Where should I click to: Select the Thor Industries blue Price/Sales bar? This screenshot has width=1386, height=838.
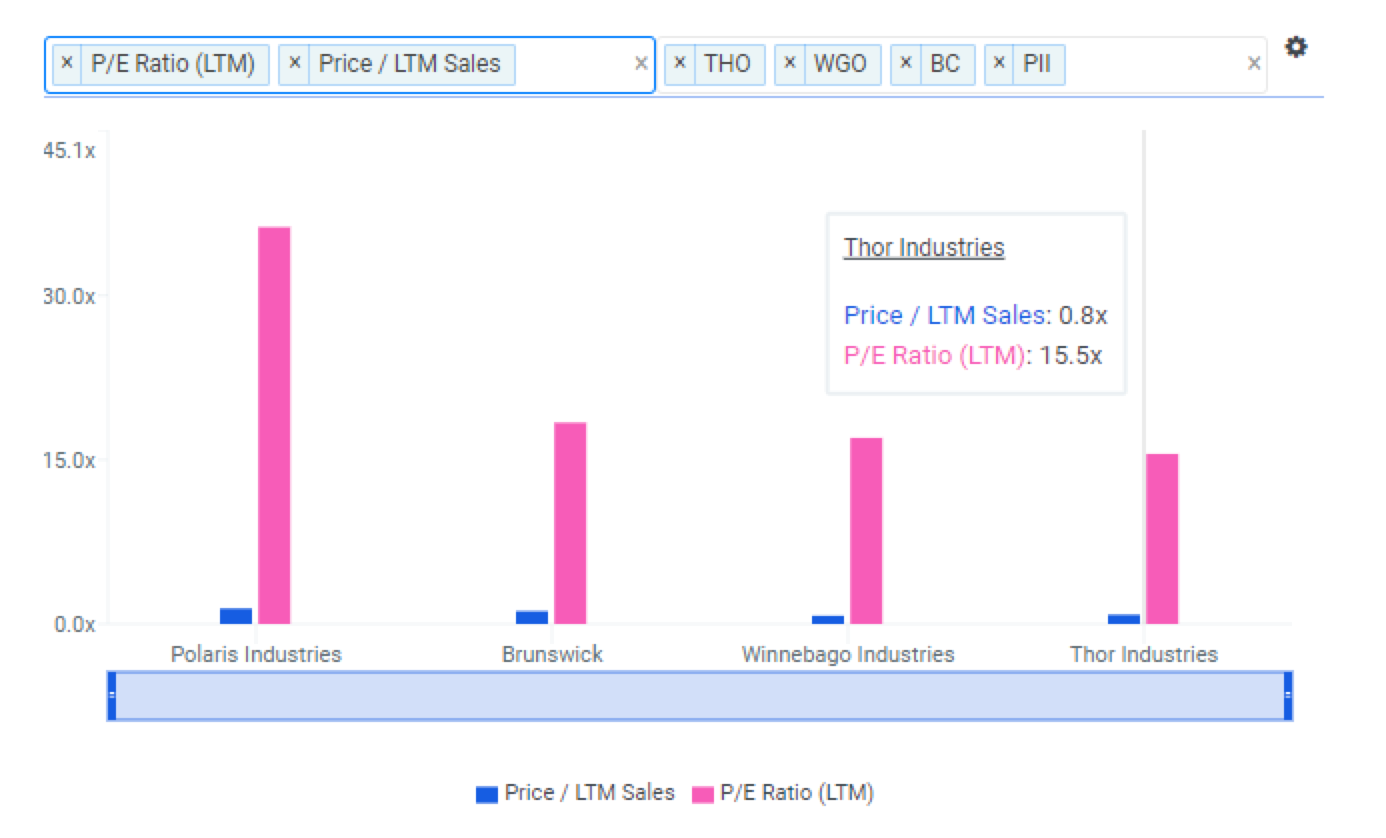pos(1124,619)
